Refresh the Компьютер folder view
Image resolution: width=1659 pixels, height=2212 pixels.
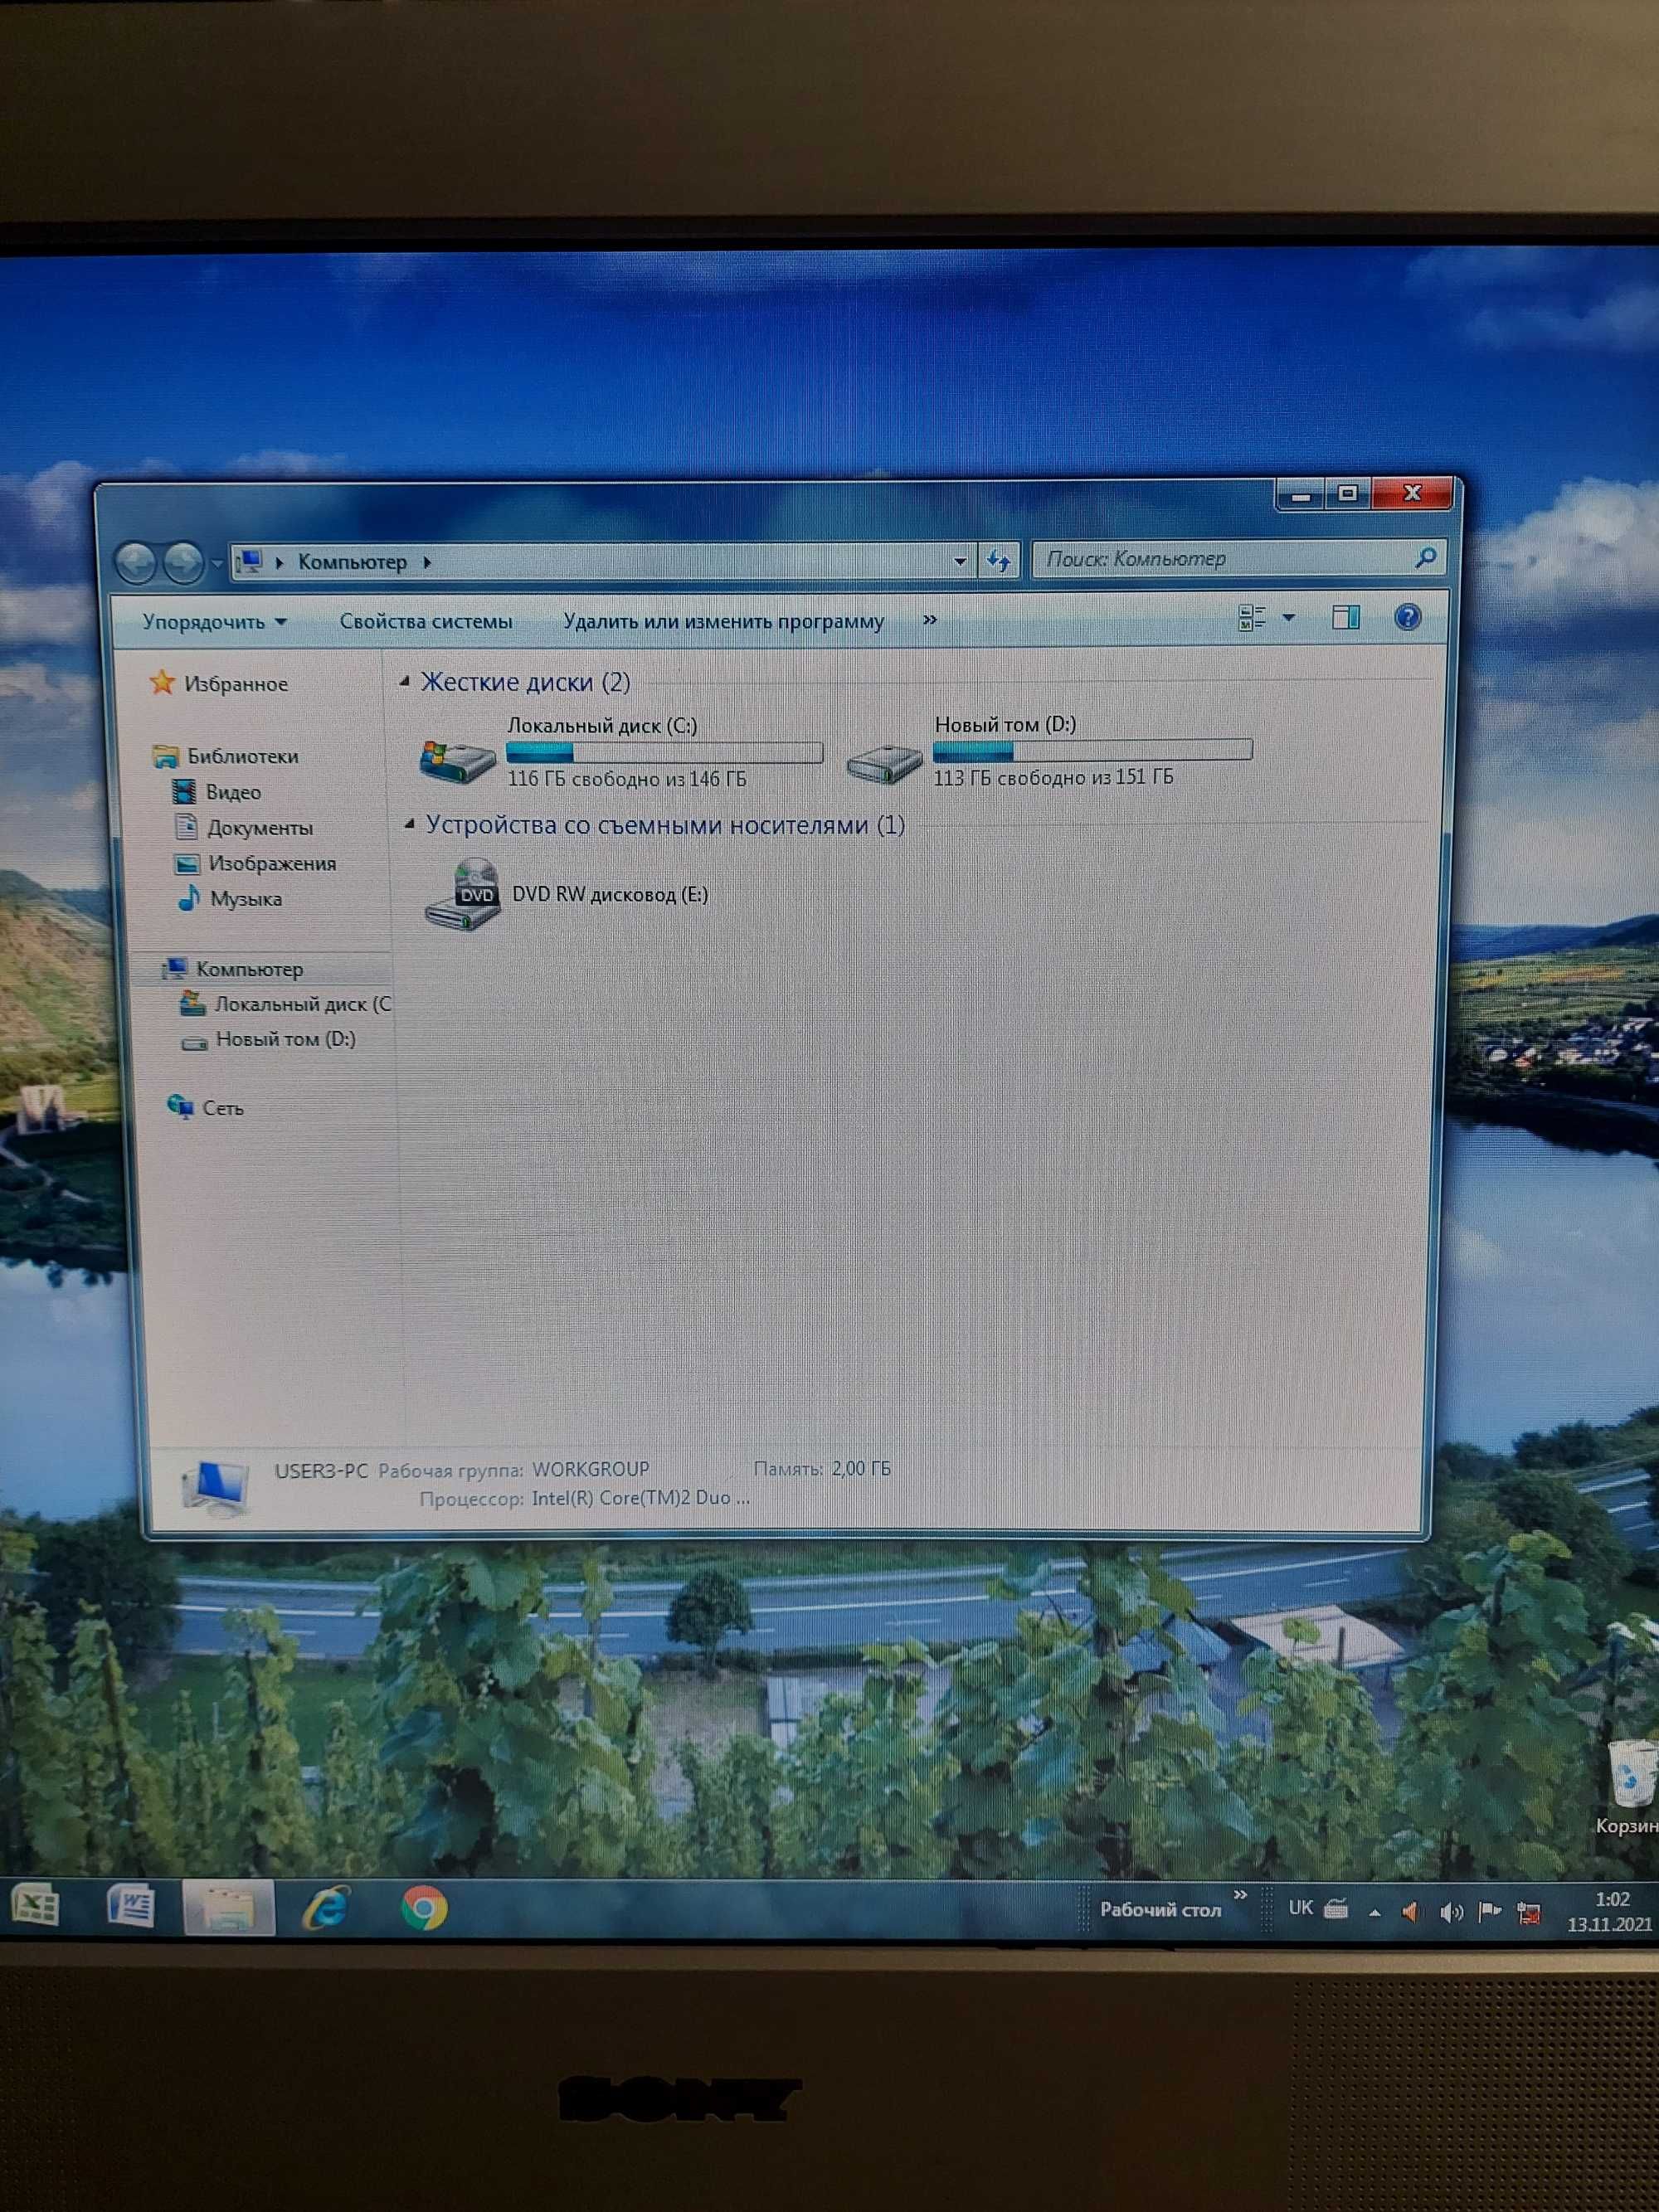(998, 561)
